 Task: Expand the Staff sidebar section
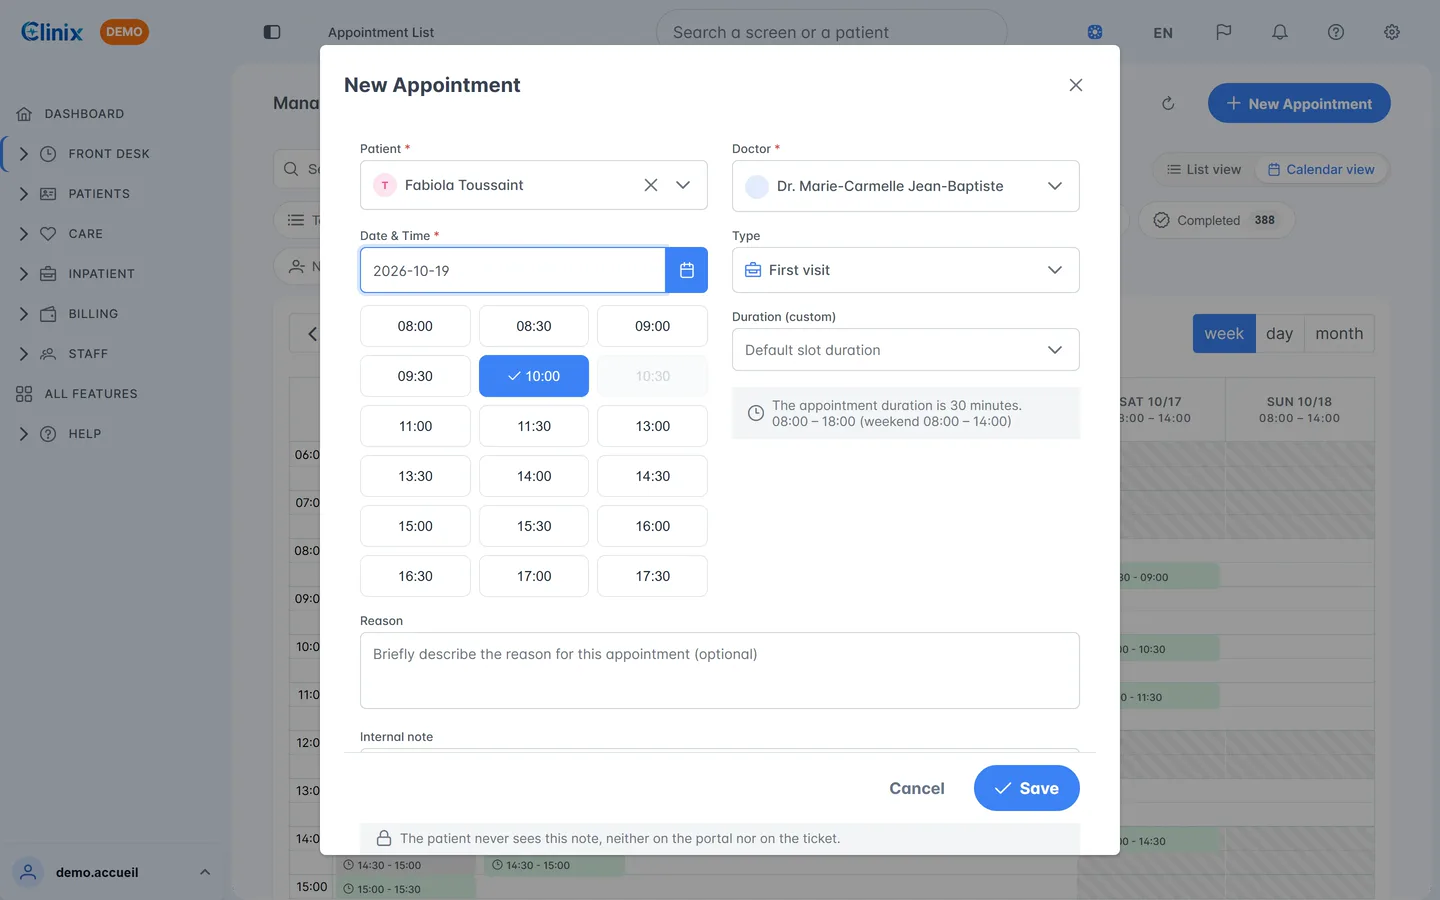click(23, 354)
